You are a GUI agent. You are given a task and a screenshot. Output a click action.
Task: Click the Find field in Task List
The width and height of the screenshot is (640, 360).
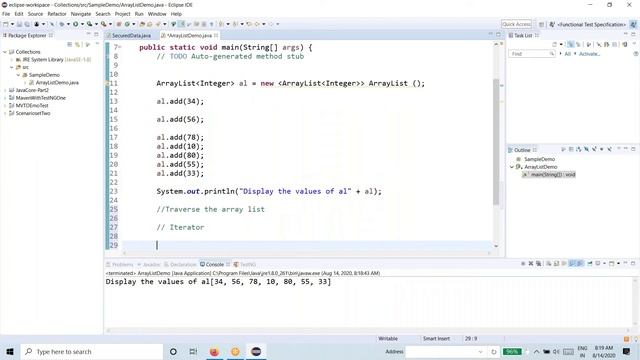click(x=531, y=54)
